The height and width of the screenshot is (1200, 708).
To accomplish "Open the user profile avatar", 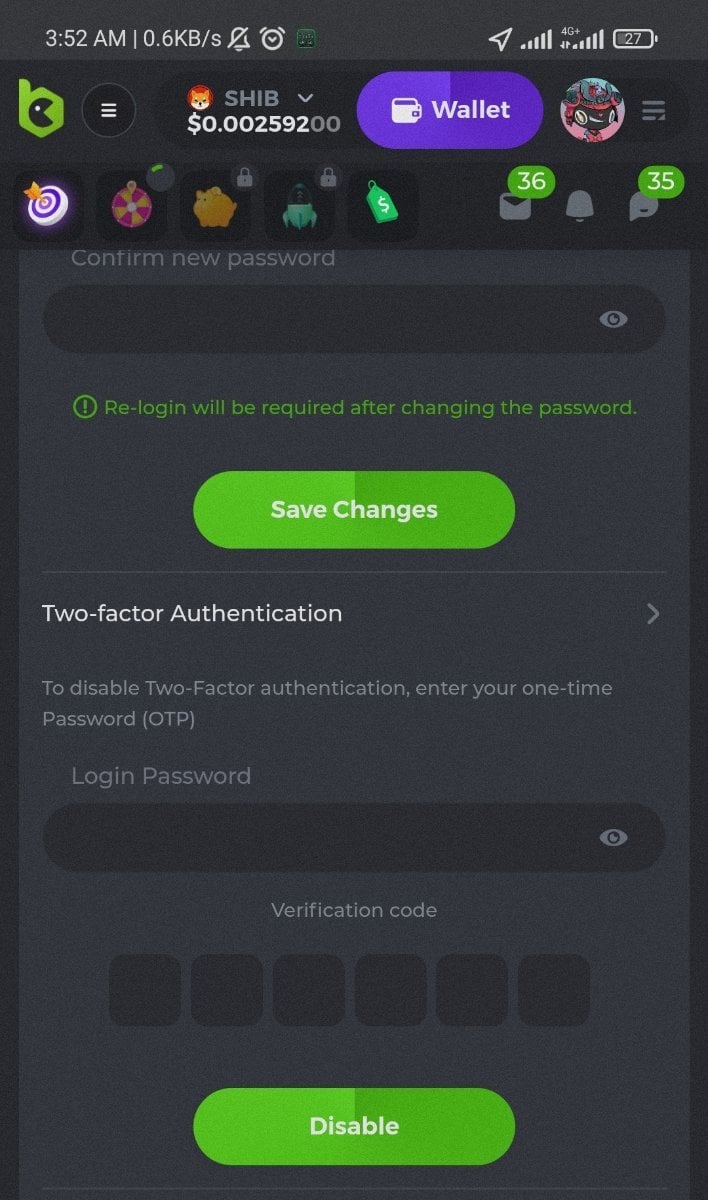I will pos(592,110).
